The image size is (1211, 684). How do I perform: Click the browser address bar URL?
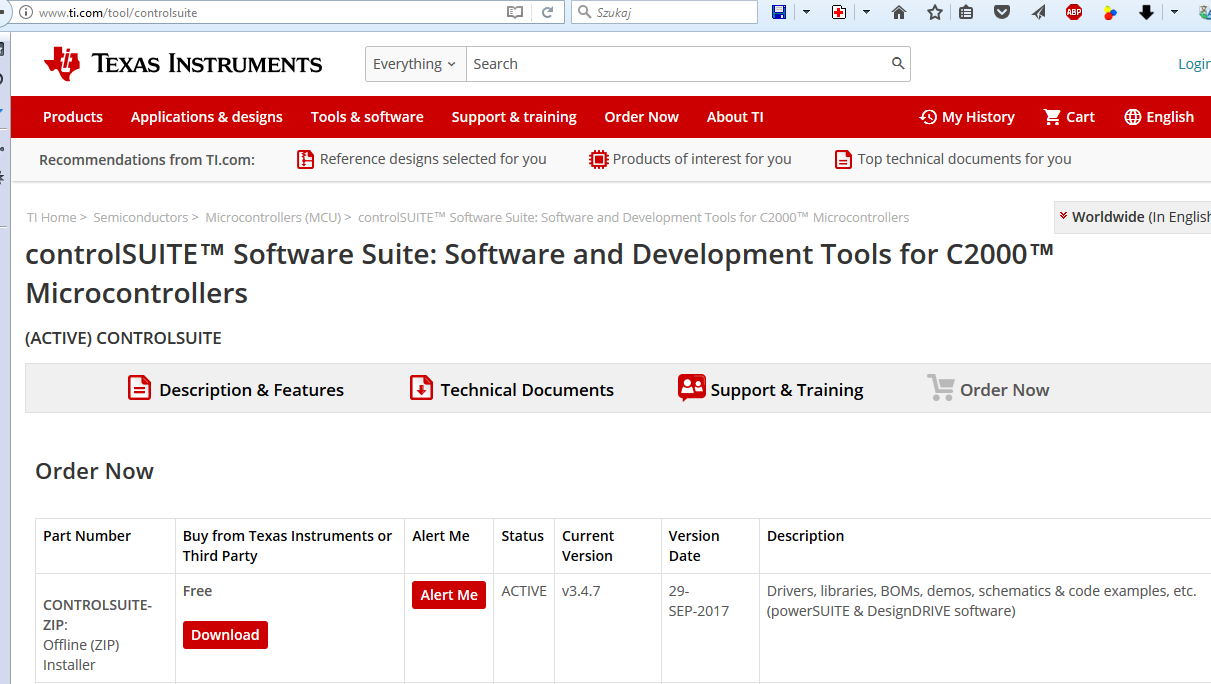click(118, 12)
